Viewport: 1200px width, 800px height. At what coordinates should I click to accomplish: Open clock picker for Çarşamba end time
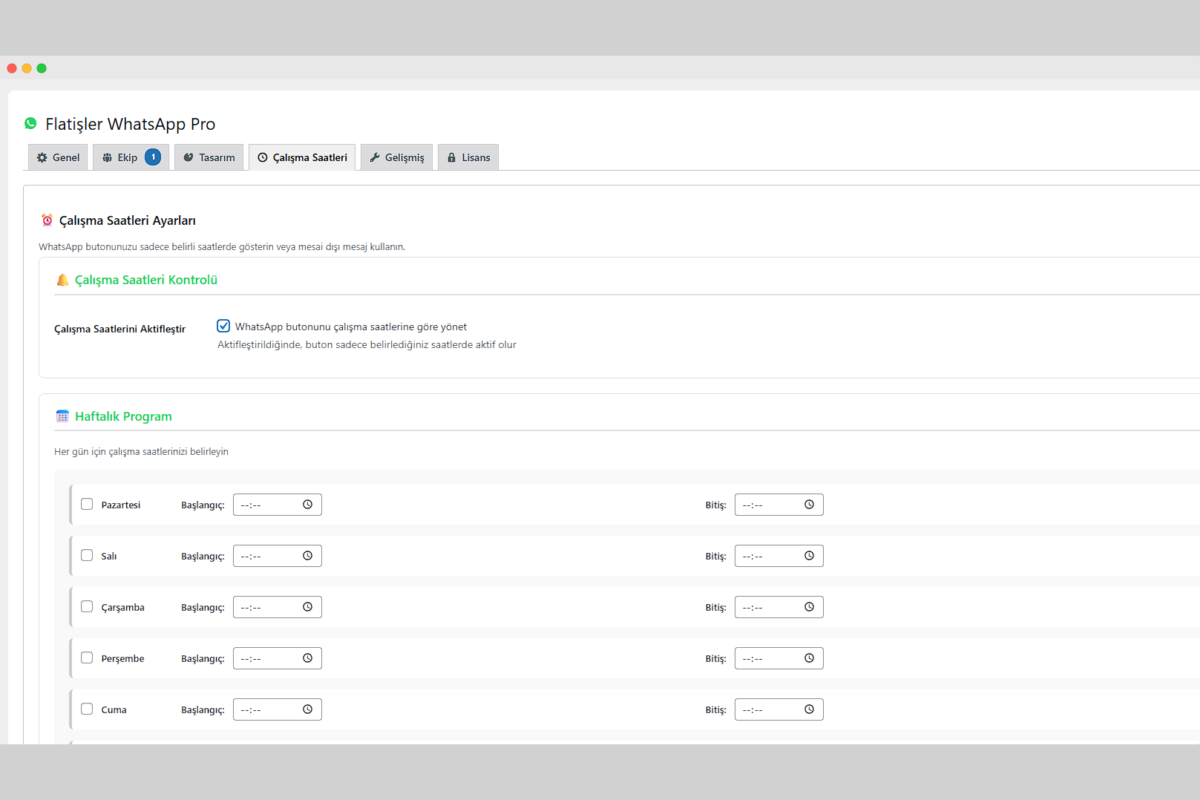click(x=809, y=607)
